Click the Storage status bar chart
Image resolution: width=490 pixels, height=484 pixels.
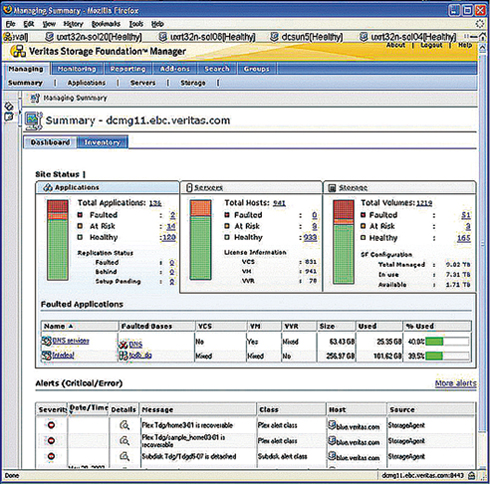[x=343, y=242]
